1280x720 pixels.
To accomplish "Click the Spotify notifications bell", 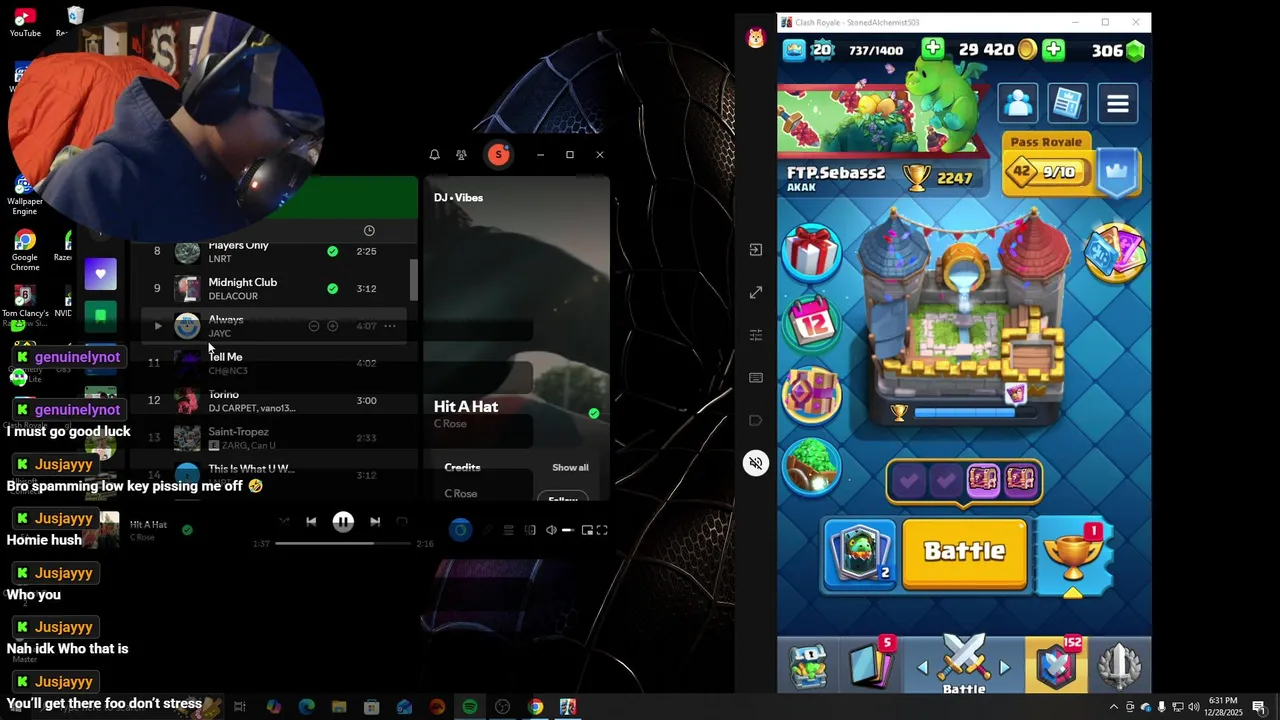I will (x=434, y=155).
